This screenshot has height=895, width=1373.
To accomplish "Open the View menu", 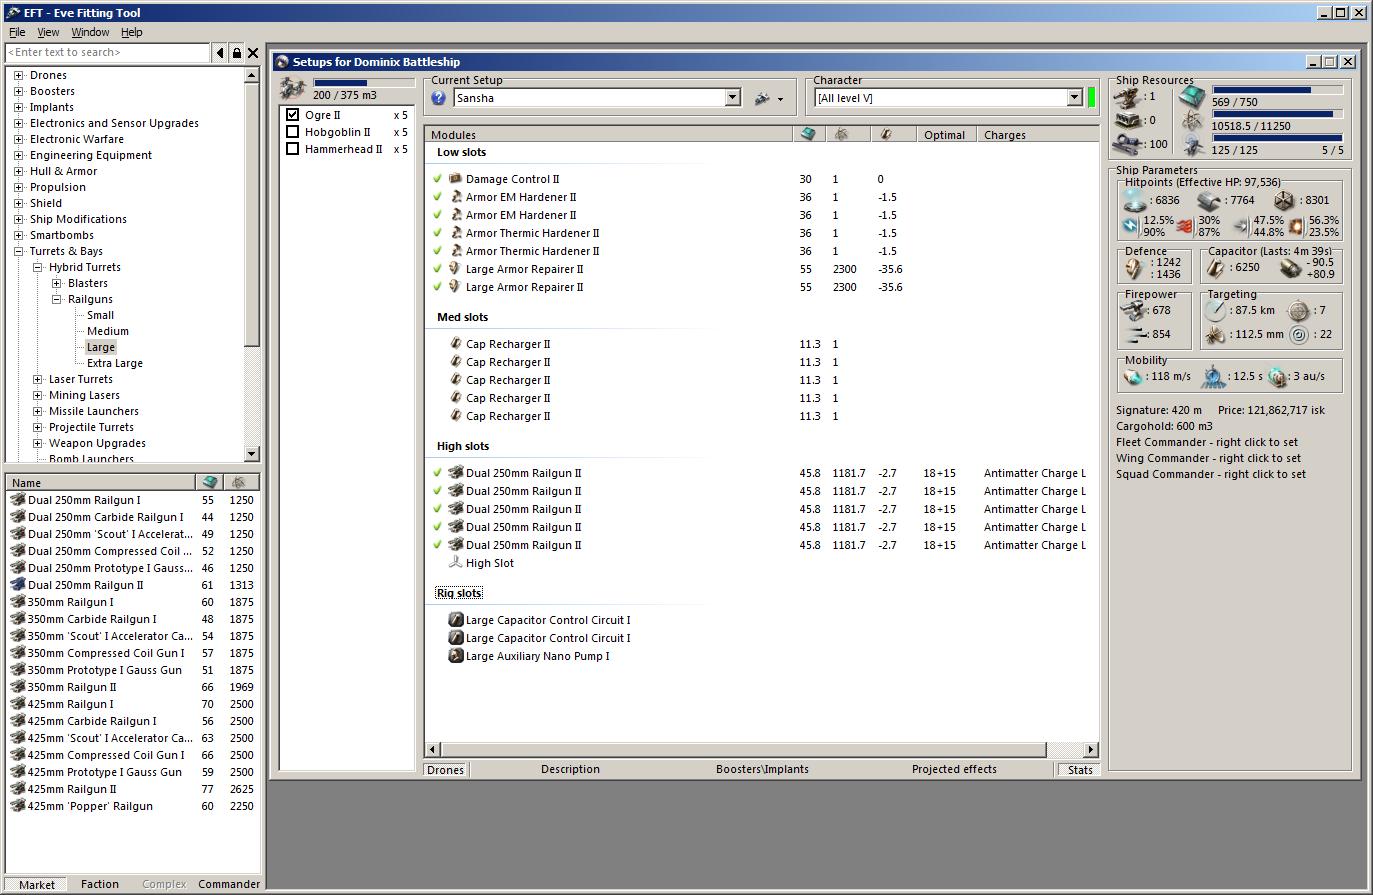I will click(48, 32).
